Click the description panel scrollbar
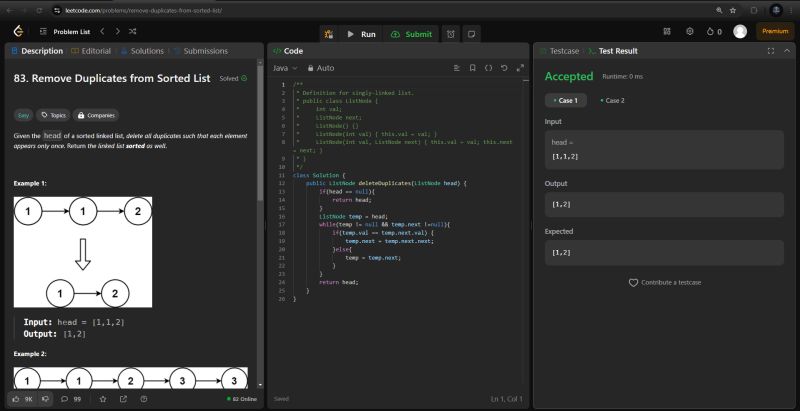 tap(261, 133)
